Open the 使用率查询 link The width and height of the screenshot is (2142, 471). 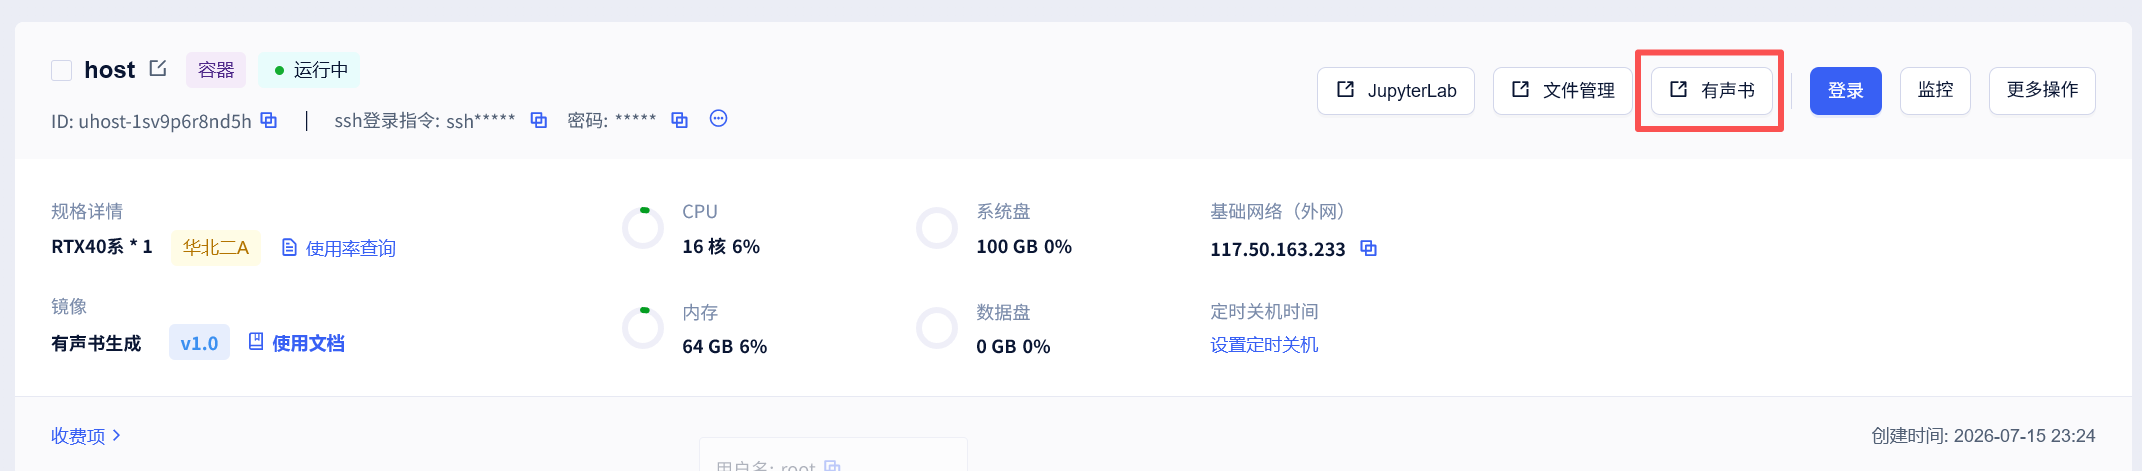tap(351, 248)
